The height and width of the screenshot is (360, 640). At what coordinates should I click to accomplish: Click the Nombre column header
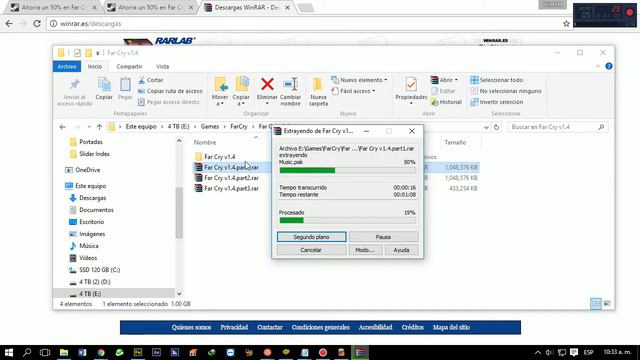(205, 142)
